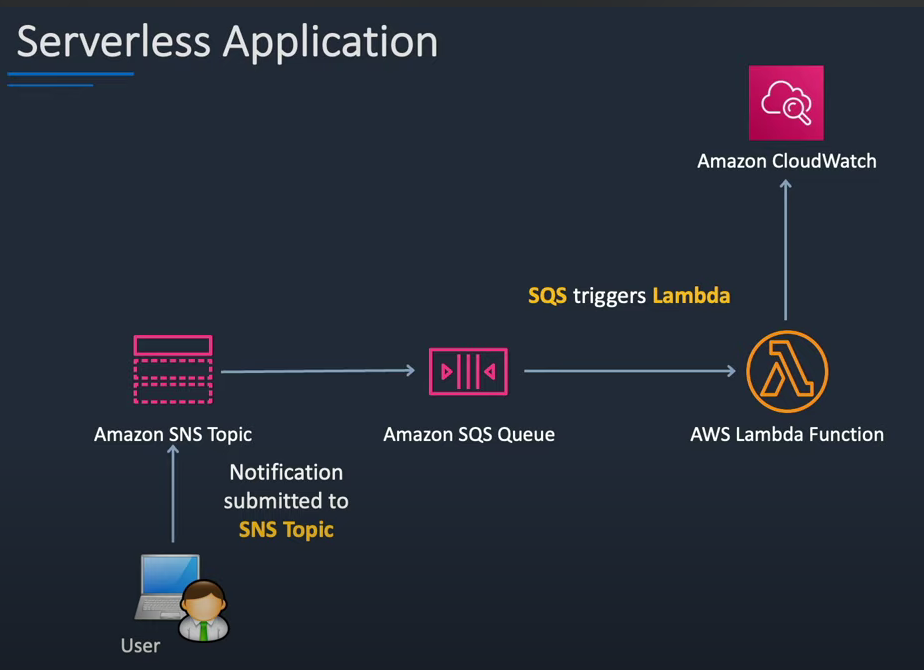Select the 'Amazon CloudWatch' label text

786,160
